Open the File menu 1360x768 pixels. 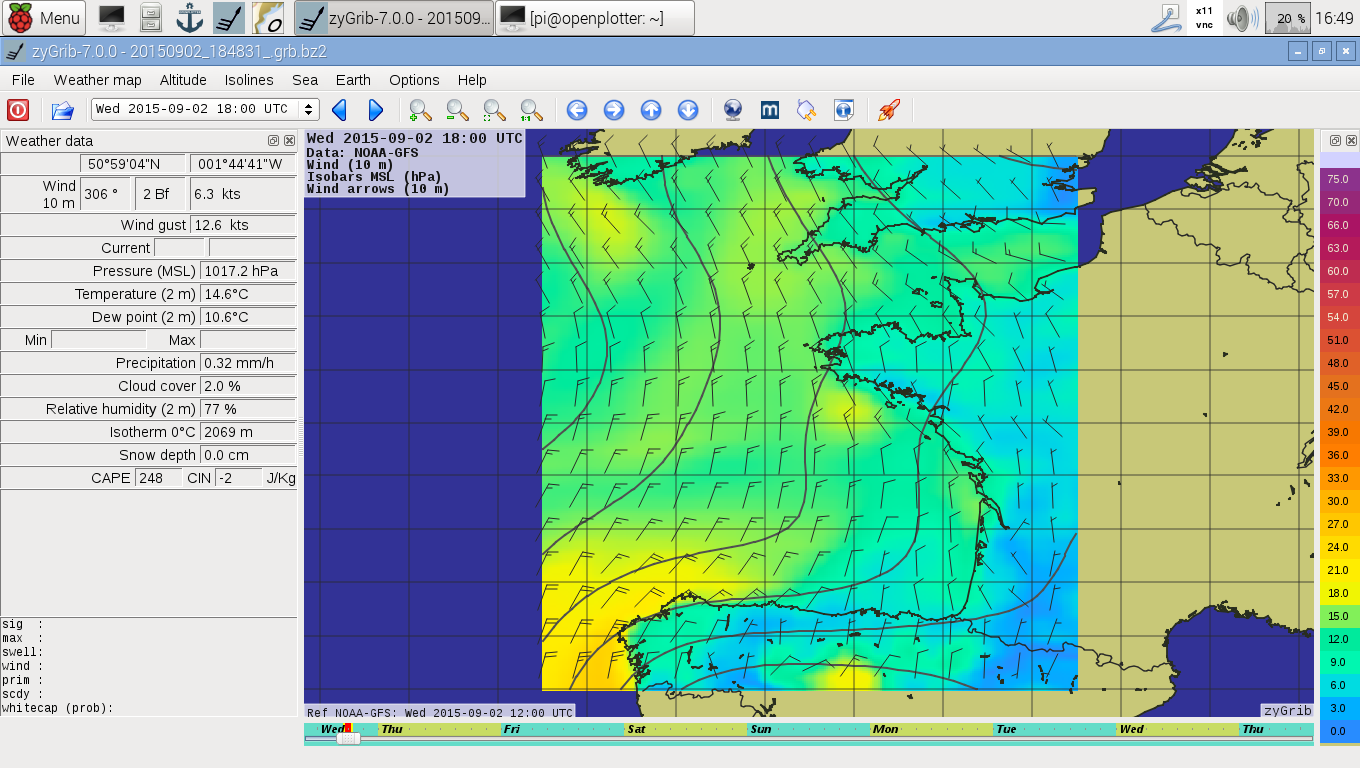(x=23, y=80)
